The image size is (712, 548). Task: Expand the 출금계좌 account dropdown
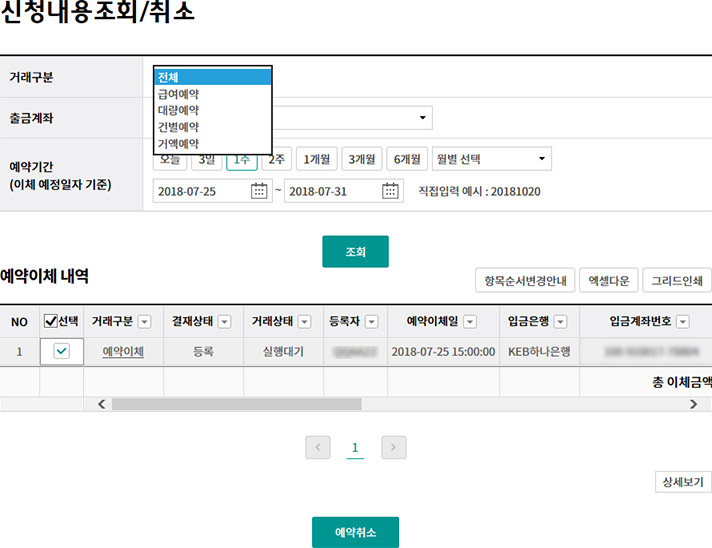pyautogui.click(x=424, y=118)
